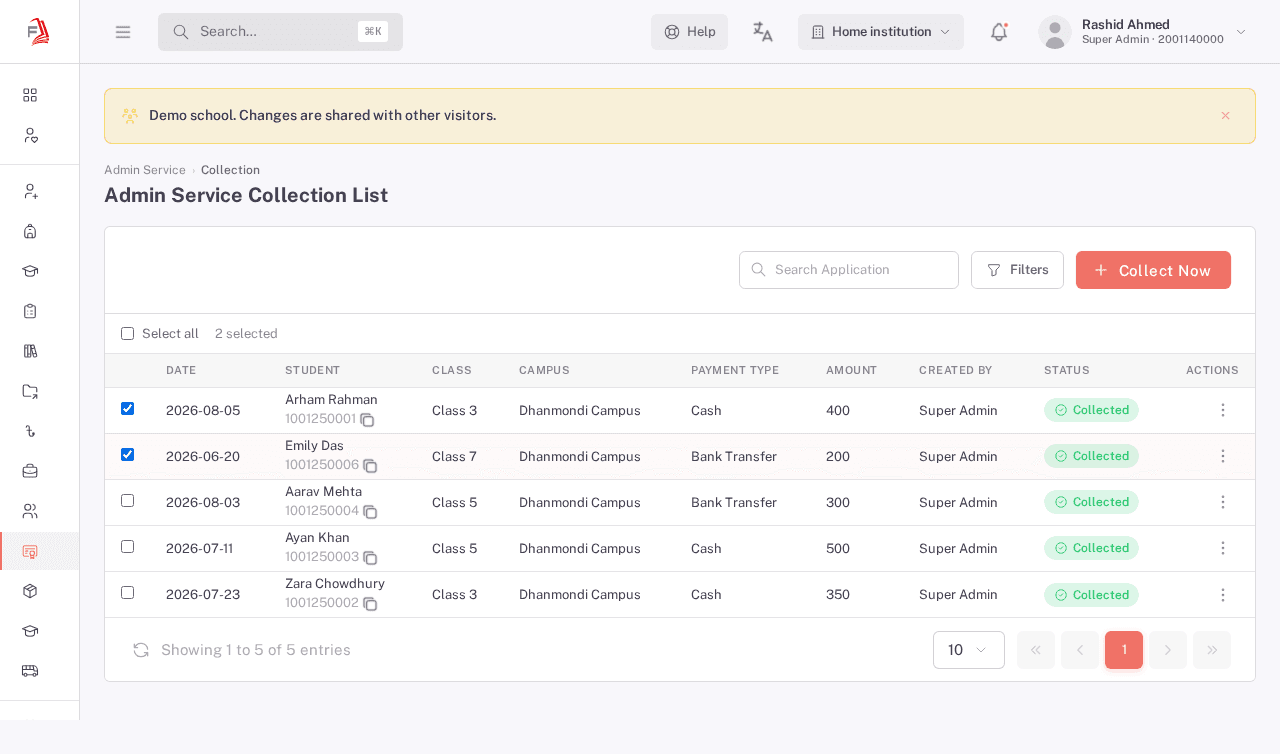
Task: Check the Aarav Mehta row checkbox
Action: coord(127,500)
